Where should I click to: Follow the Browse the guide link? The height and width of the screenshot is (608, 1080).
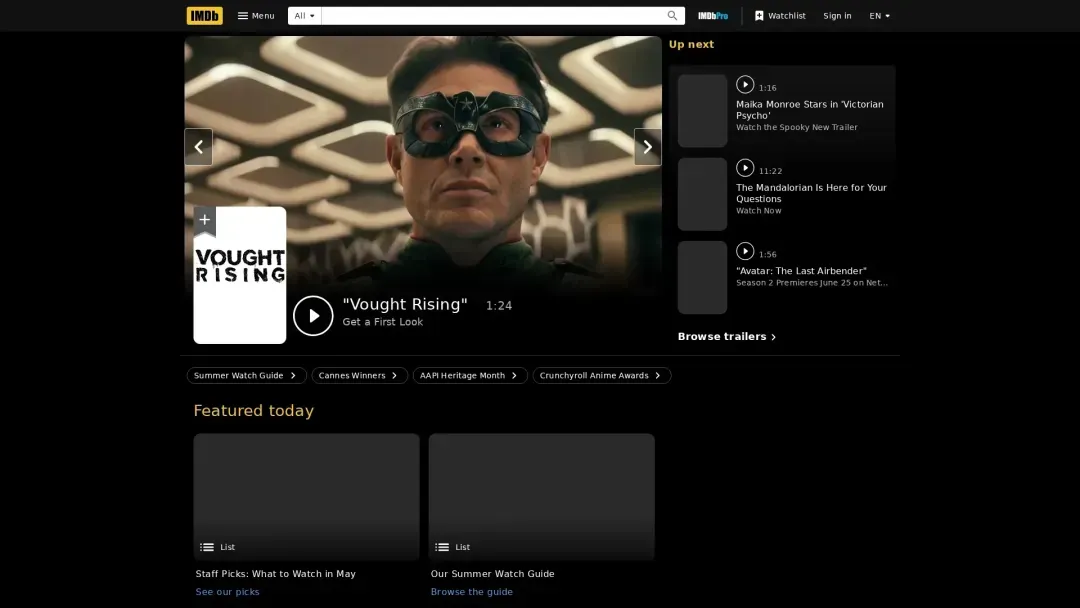pos(471,591)
